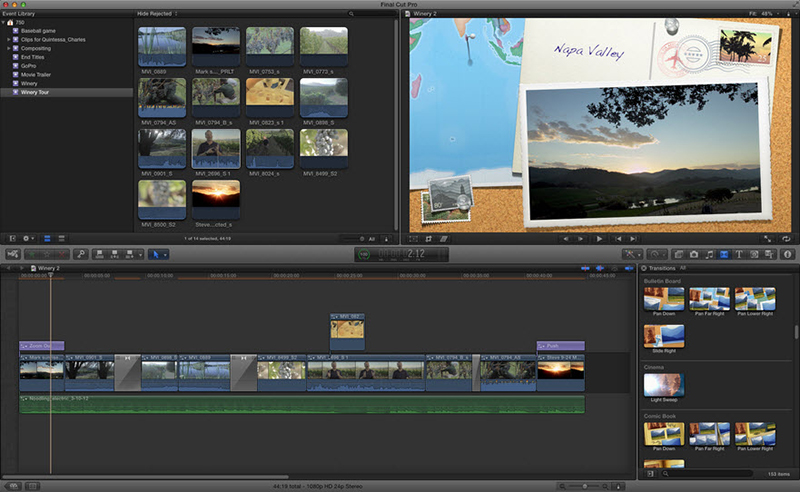The width and height of the screenshot is (800, 492).
Task: Open the Inspector with the info icon
Action: coord(788,255)
